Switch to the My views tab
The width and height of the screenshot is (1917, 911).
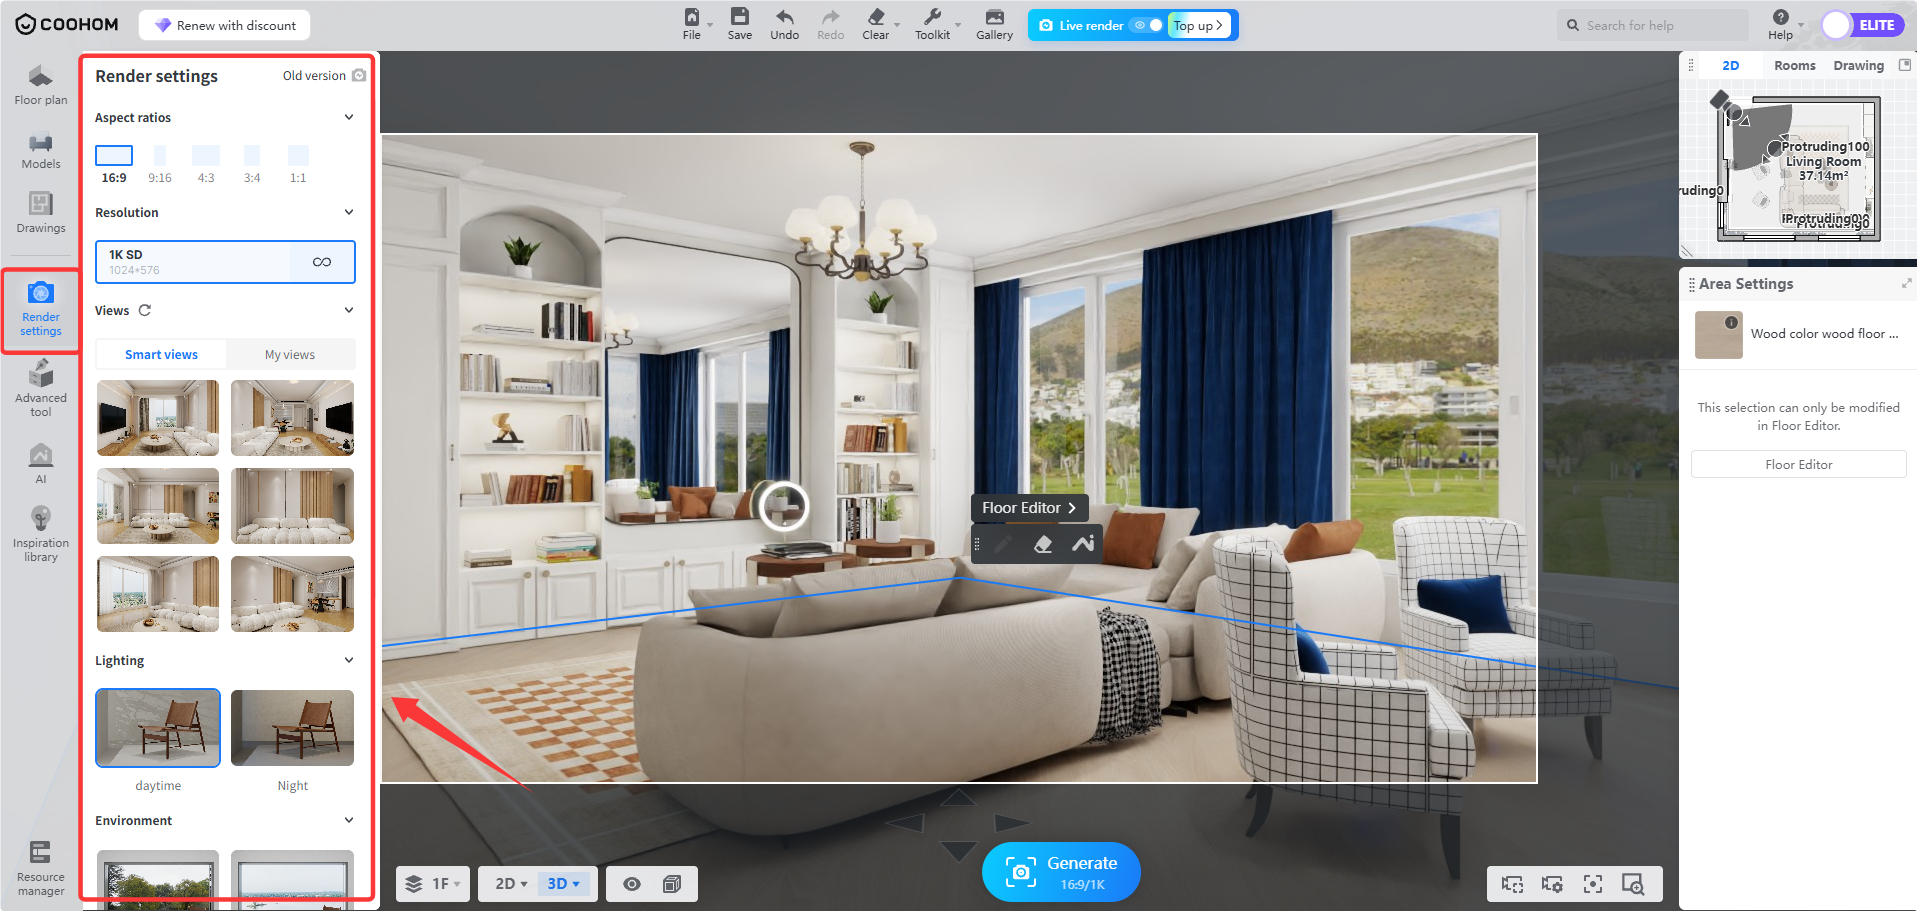click(x=290, y=355)
